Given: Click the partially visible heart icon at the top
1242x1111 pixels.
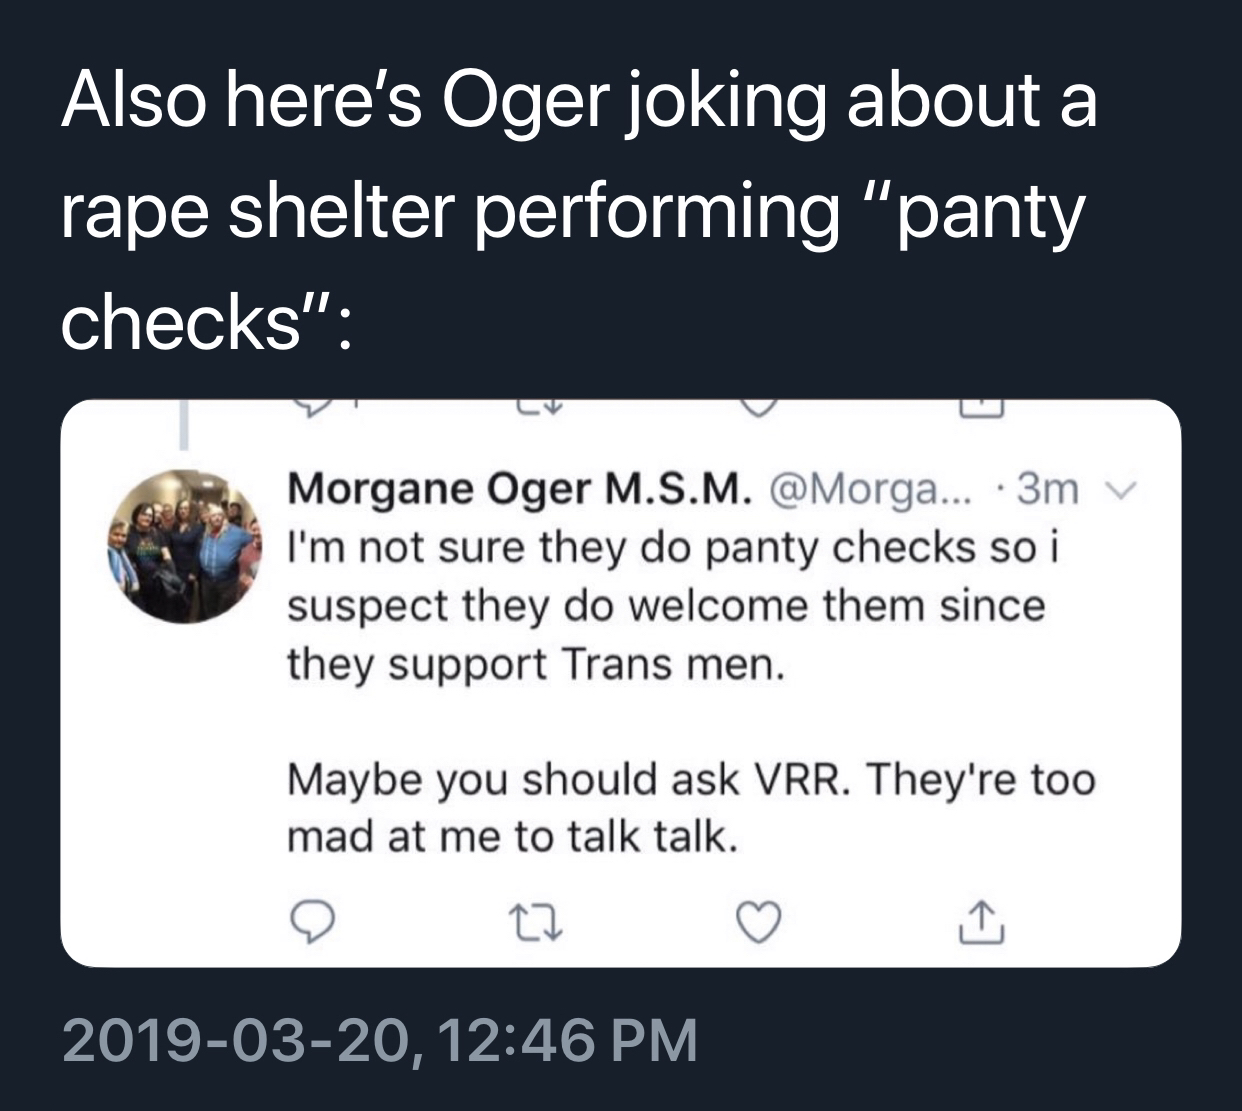Looking at the screenshot, I should click(x=759, y=406).
